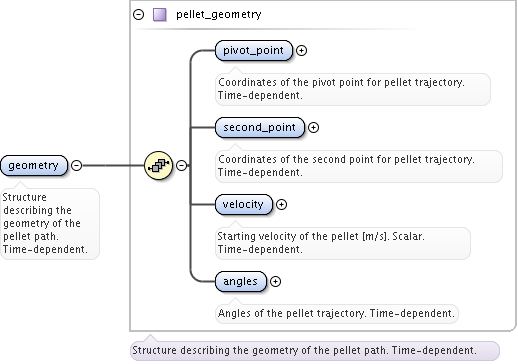
Task: Click the angles trajectory description text
Action: (337, 313)
